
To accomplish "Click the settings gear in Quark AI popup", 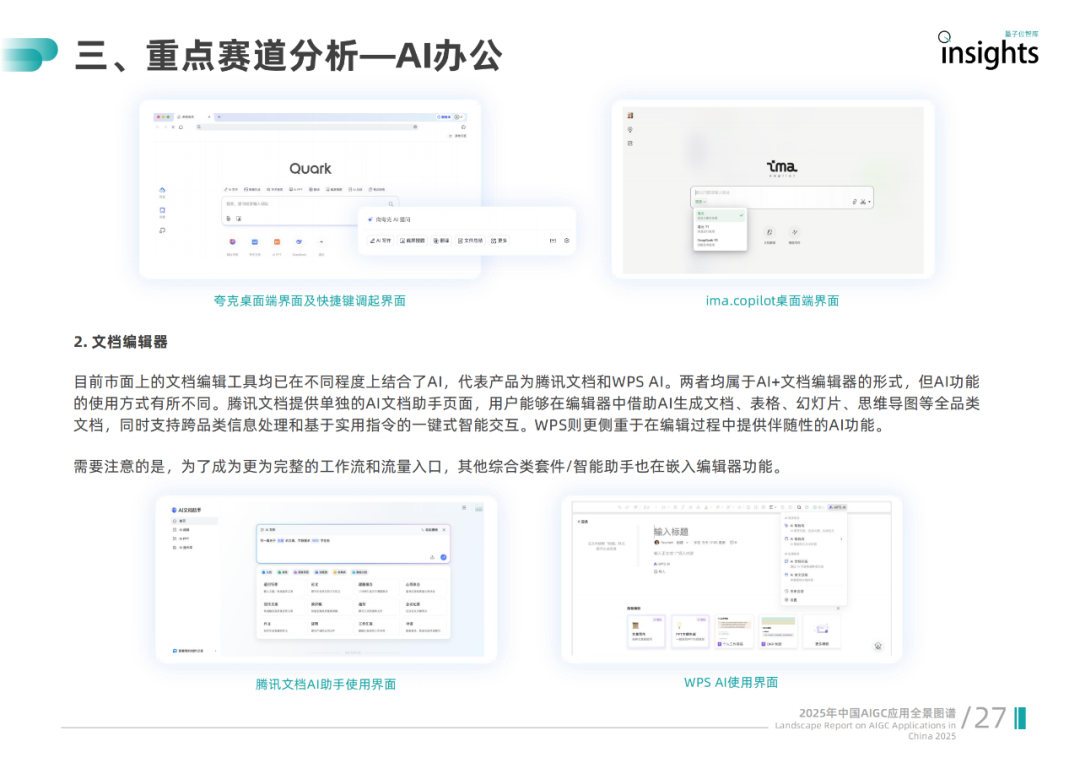I will 567,240.
